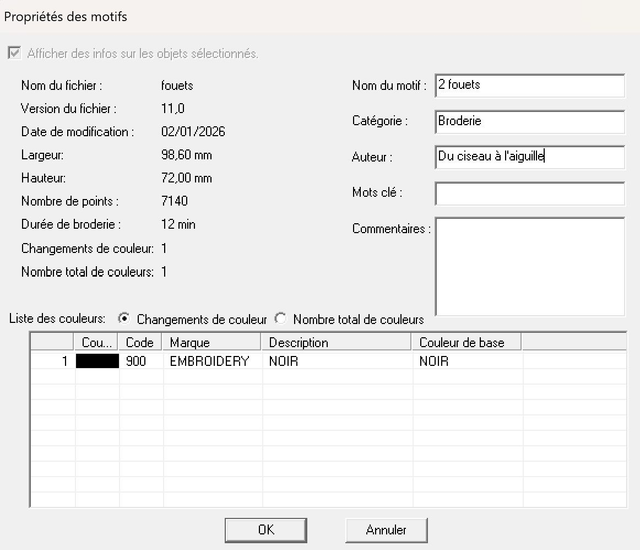
Task: Click the NOIR description cell
Action: (335, 361)
